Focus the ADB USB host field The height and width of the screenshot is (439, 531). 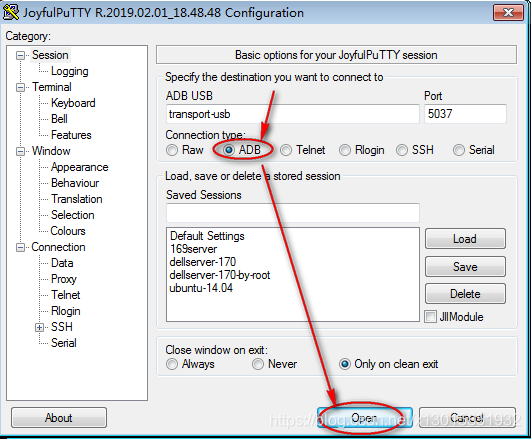coord(293,114)
